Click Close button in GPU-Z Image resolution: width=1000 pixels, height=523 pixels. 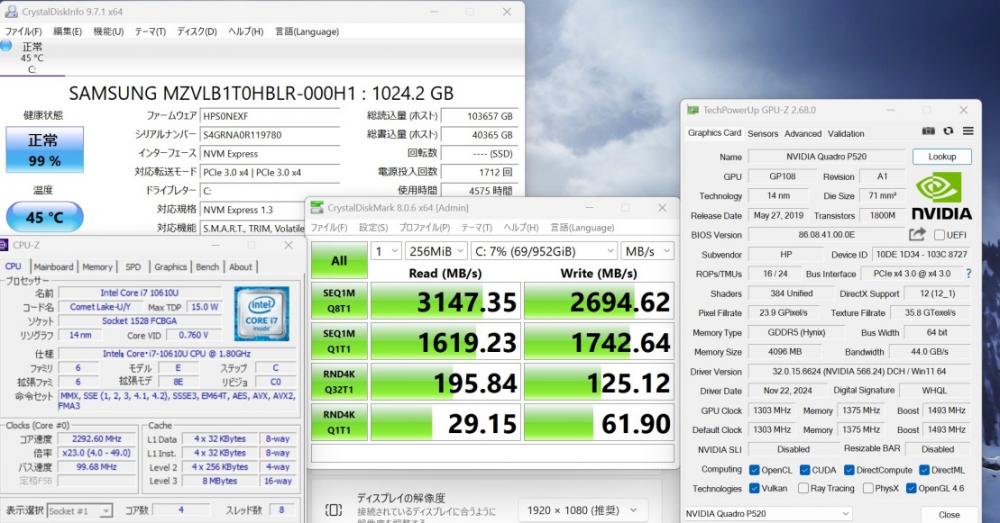pyautogui.click(x=948, y=514)
